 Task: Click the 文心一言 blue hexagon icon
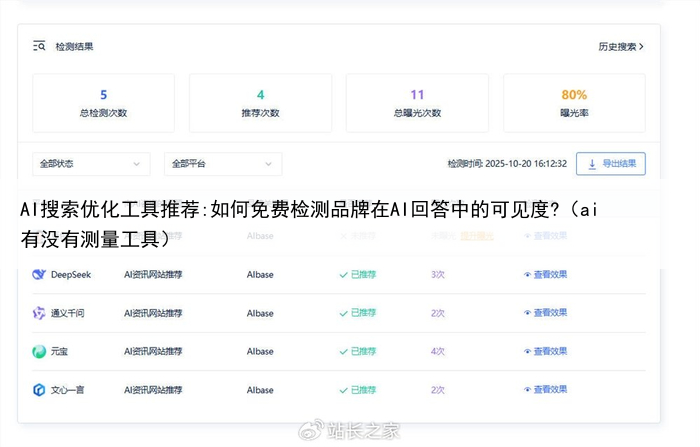(x=39, y=390)
